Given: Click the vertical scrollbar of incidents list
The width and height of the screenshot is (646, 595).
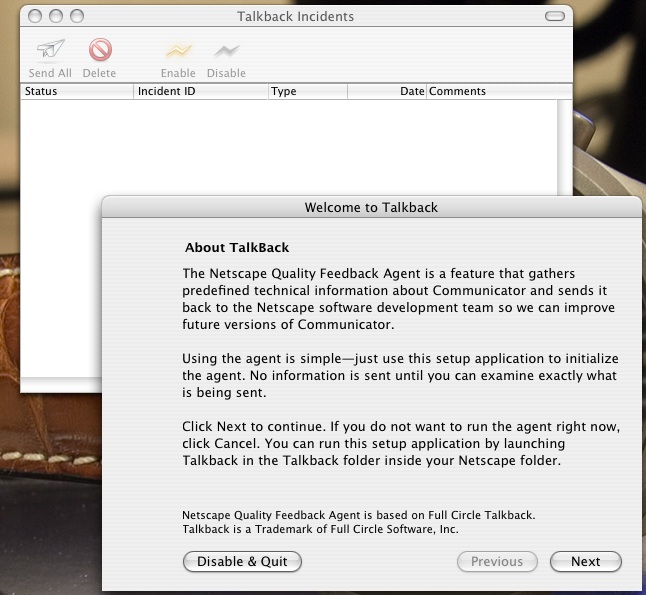Looking at the screenshot, I should [x=565, y=148].
